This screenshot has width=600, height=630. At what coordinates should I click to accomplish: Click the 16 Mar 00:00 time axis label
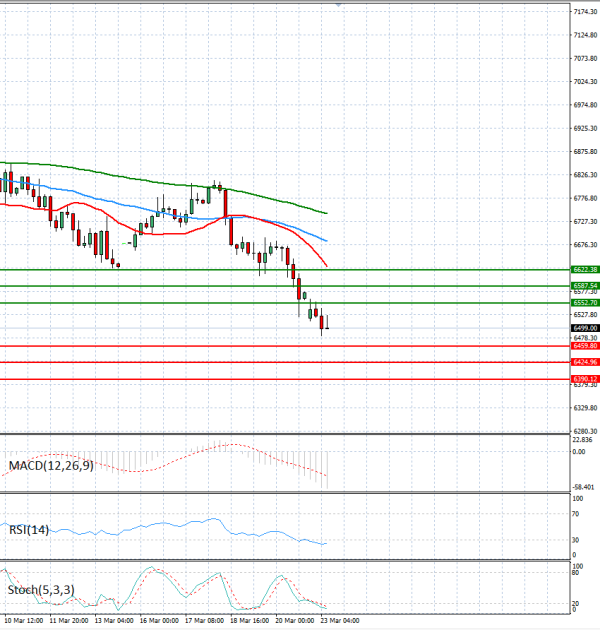tap(160, 620)
